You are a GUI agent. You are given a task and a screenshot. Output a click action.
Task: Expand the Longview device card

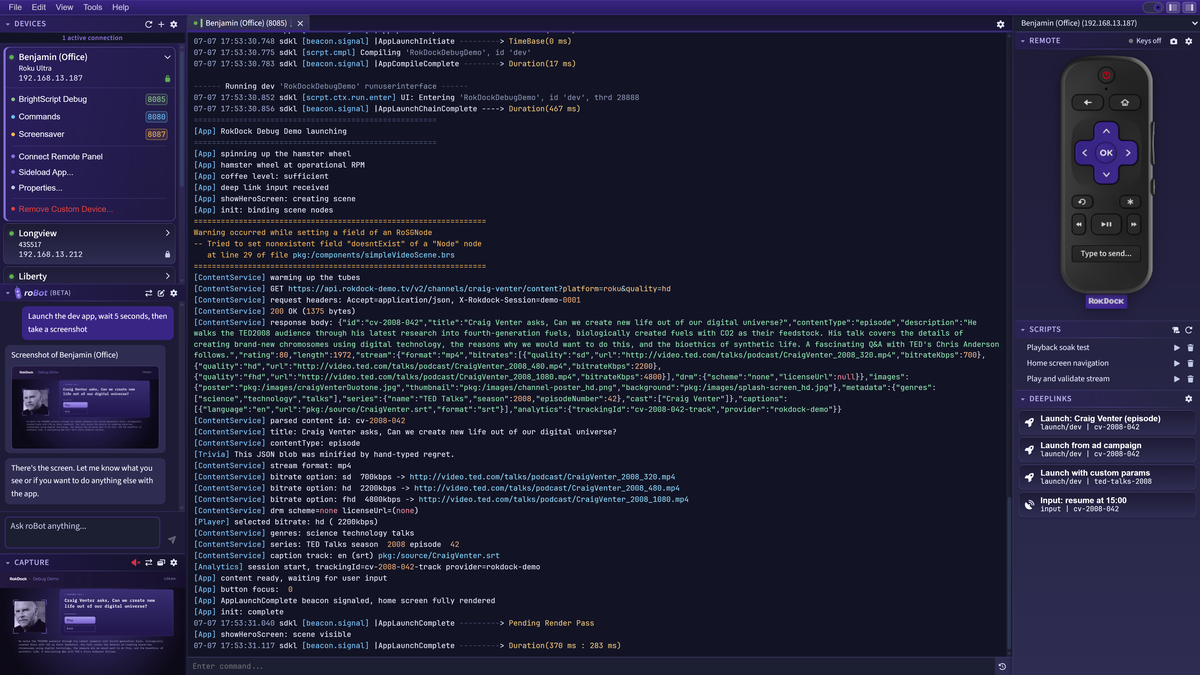(168, 233)
